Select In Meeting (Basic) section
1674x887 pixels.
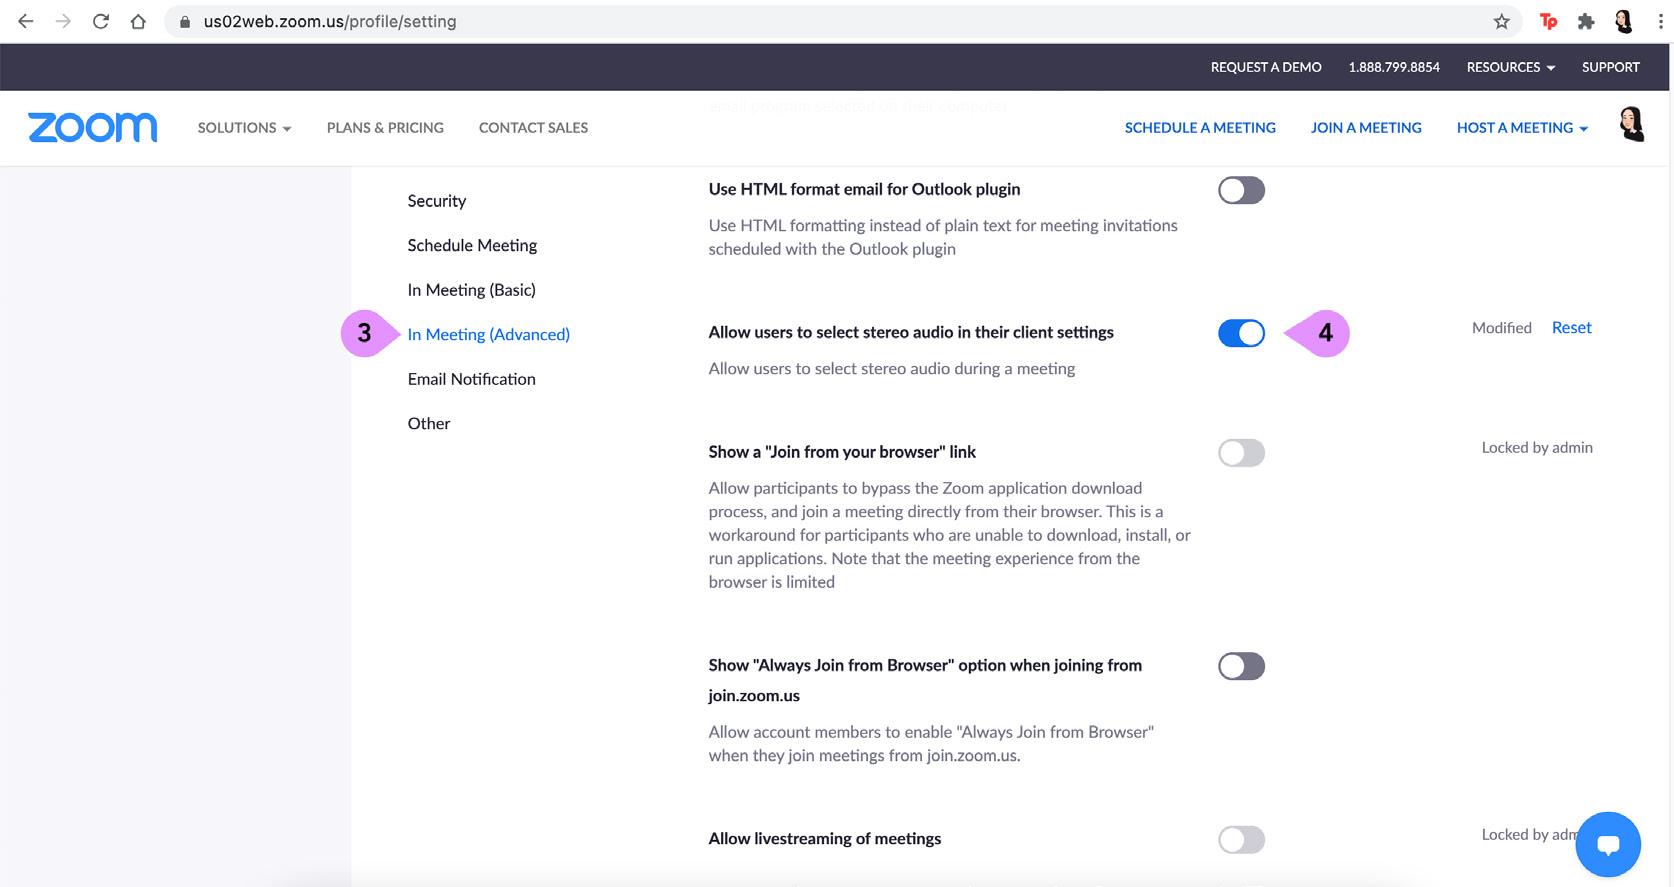point(472,290)
